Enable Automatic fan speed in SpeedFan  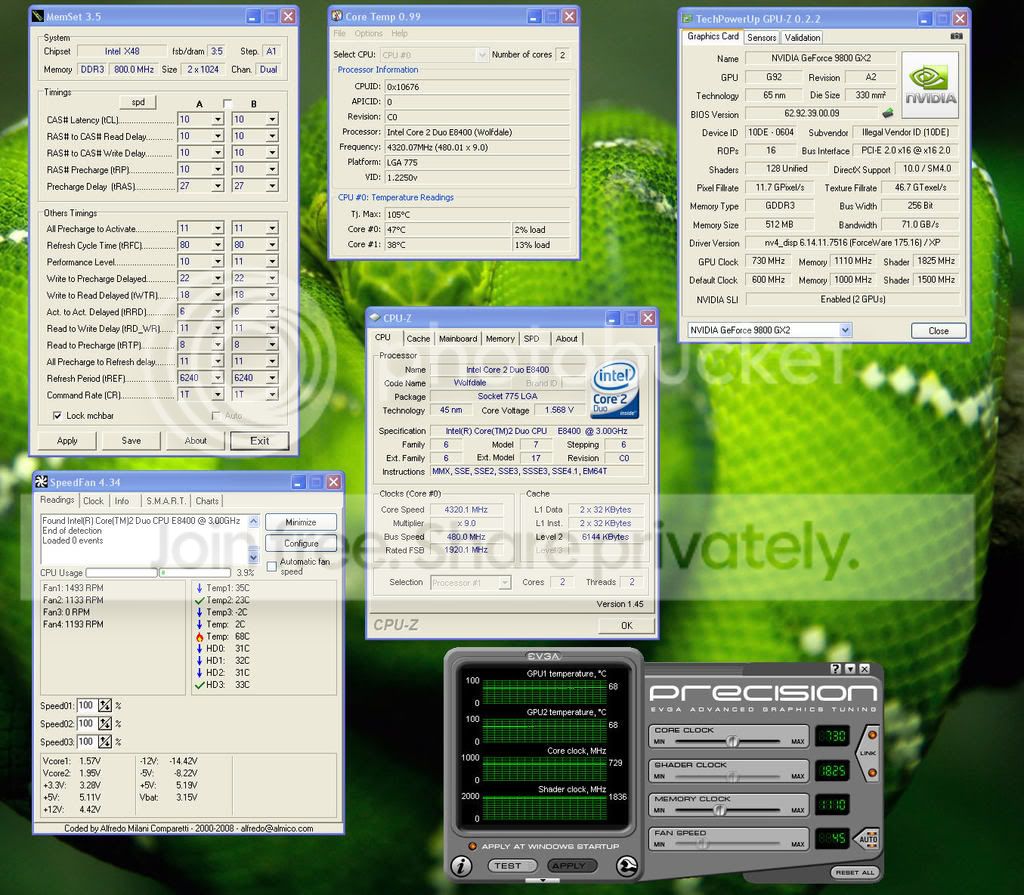[x=272, y=566]
